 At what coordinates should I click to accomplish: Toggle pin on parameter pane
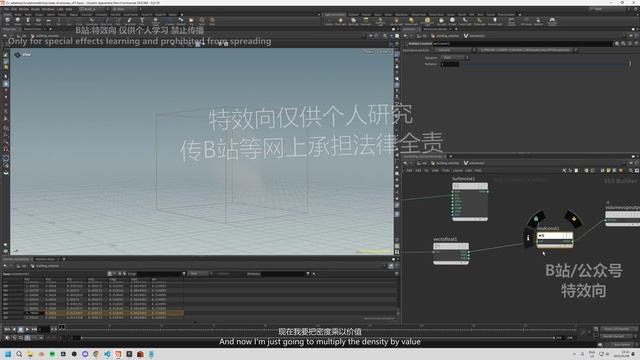(x=631, y=36)
